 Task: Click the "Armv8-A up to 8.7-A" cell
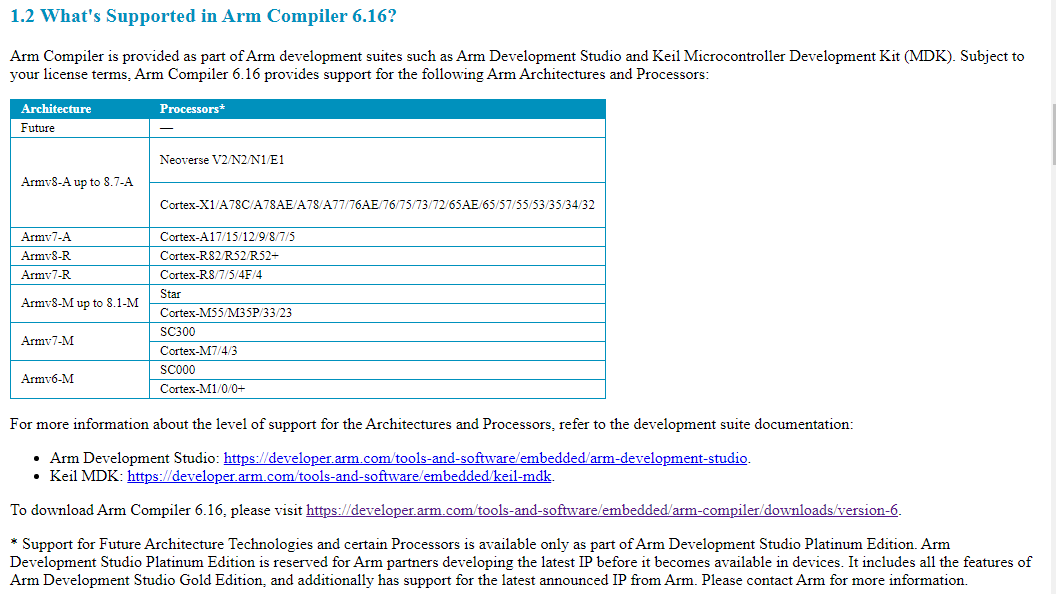(79, 183)
